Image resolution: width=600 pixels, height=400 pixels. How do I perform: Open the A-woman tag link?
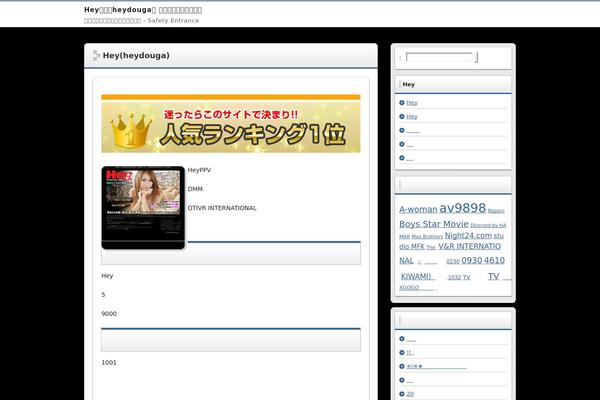click(418, 209)
